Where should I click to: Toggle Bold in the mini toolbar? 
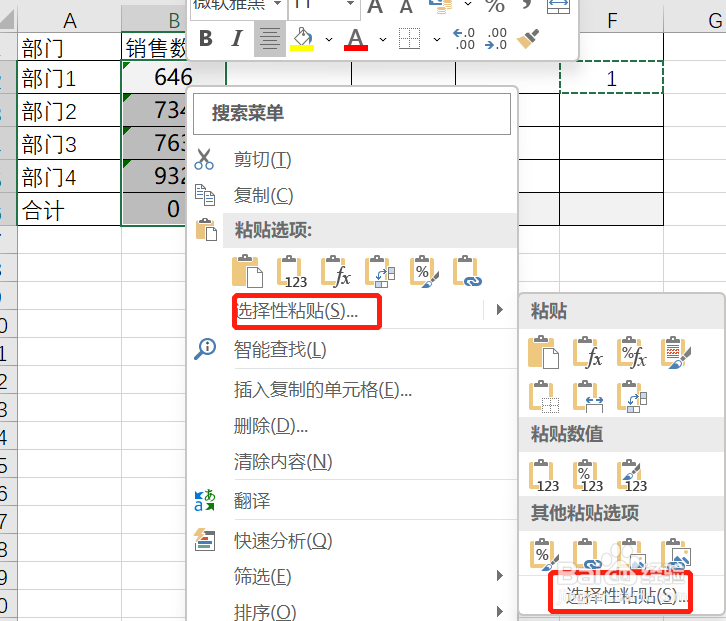click(x=206, y=39)
